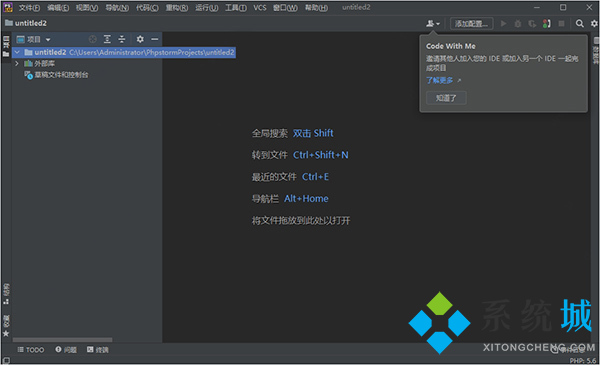Open project panel options gear
The image size is (600, 365).
[x=140, y=39]
